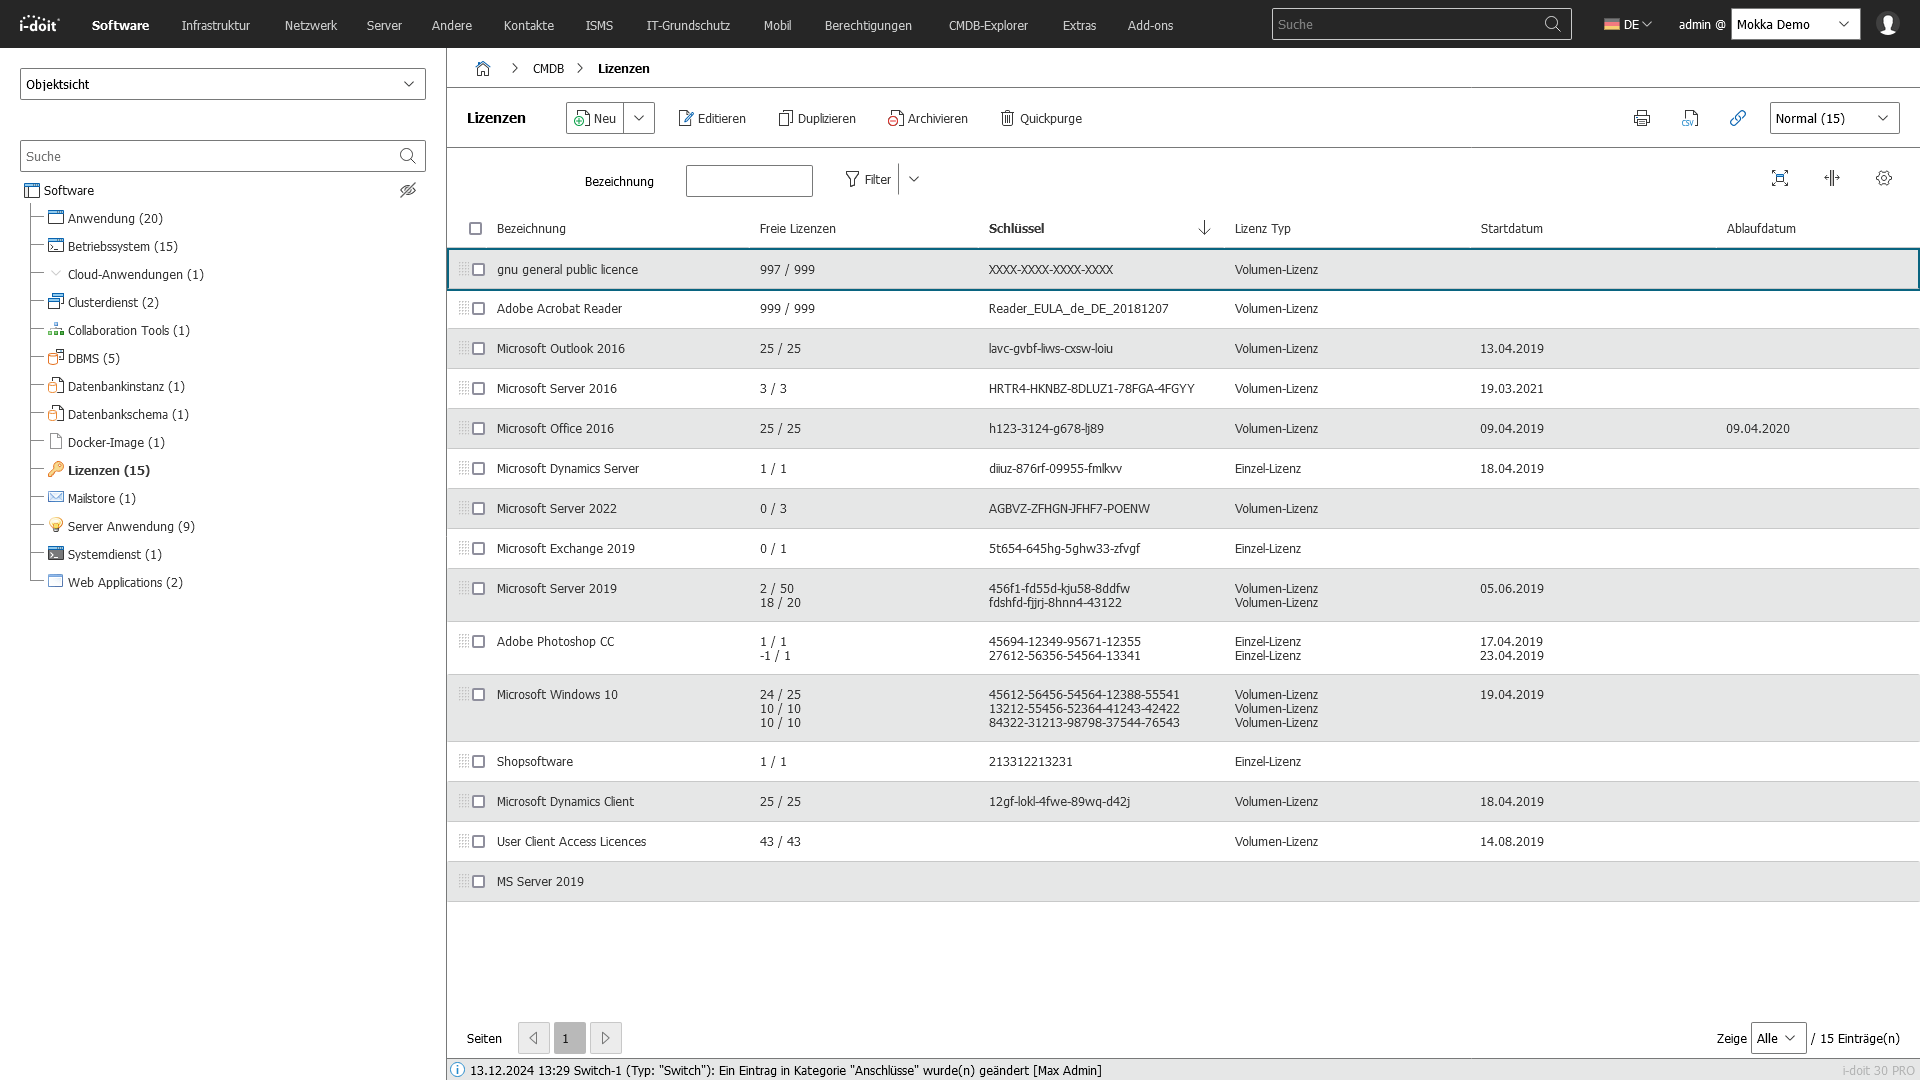Open the Infrastruktur menu
Screen dimensions: 1920x1080
(216, 25)
